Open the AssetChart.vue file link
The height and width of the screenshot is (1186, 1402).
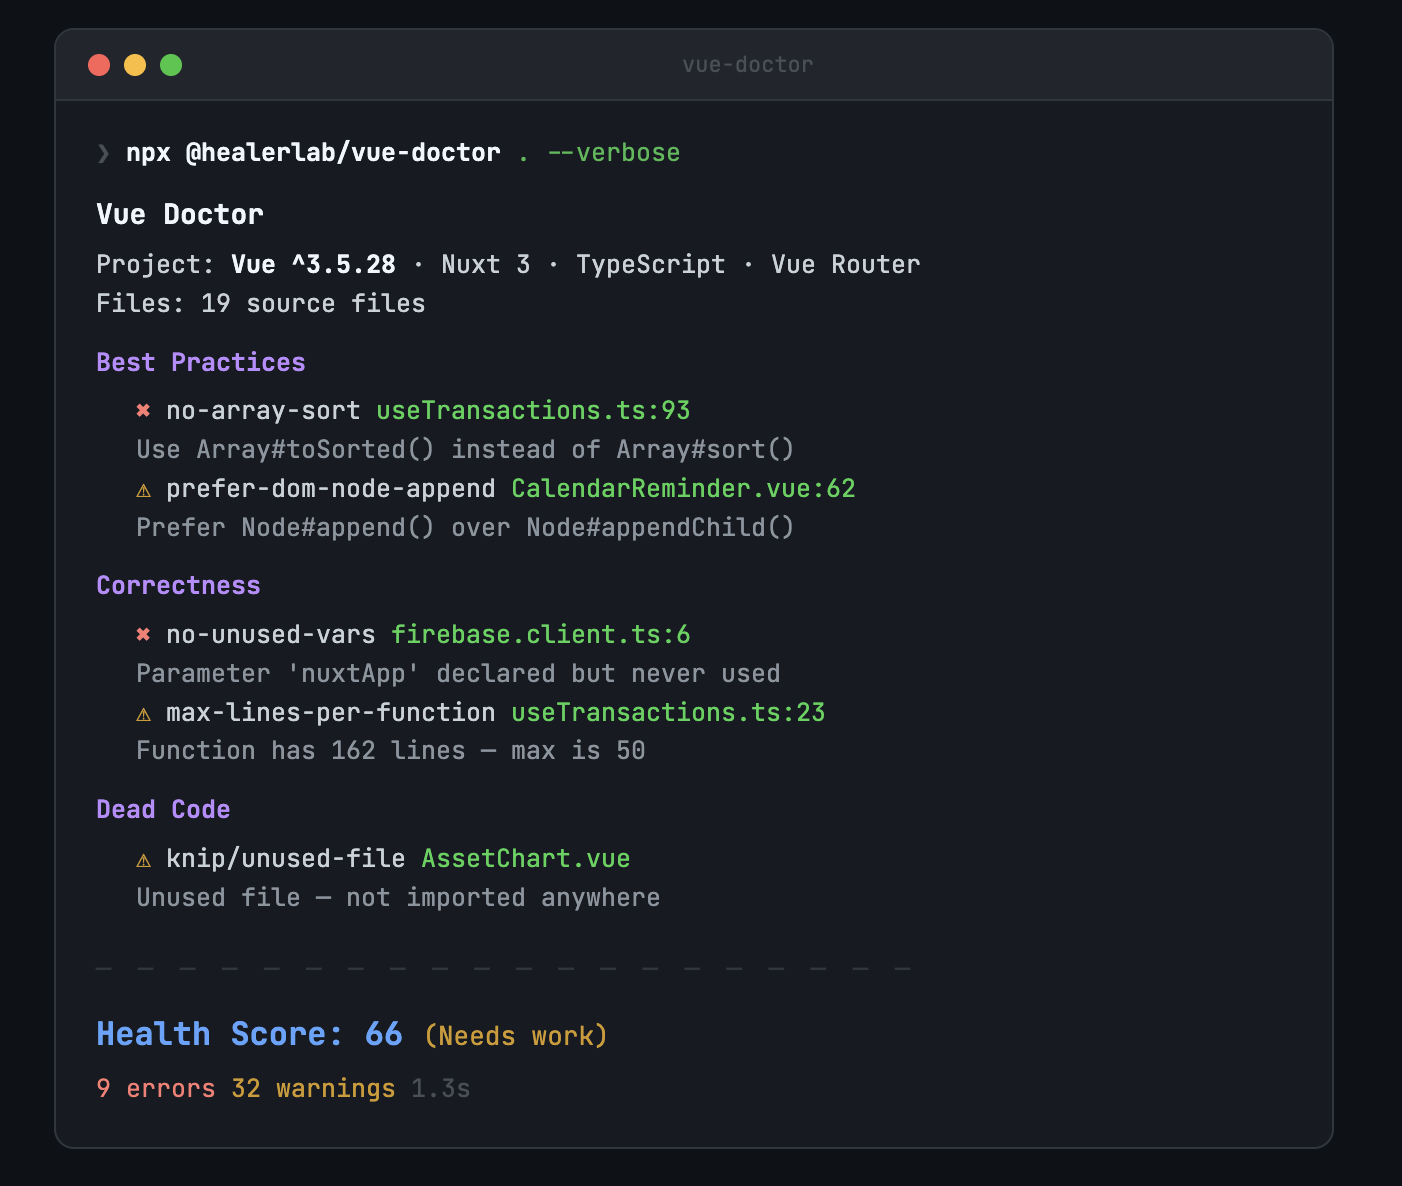point(526,859)
